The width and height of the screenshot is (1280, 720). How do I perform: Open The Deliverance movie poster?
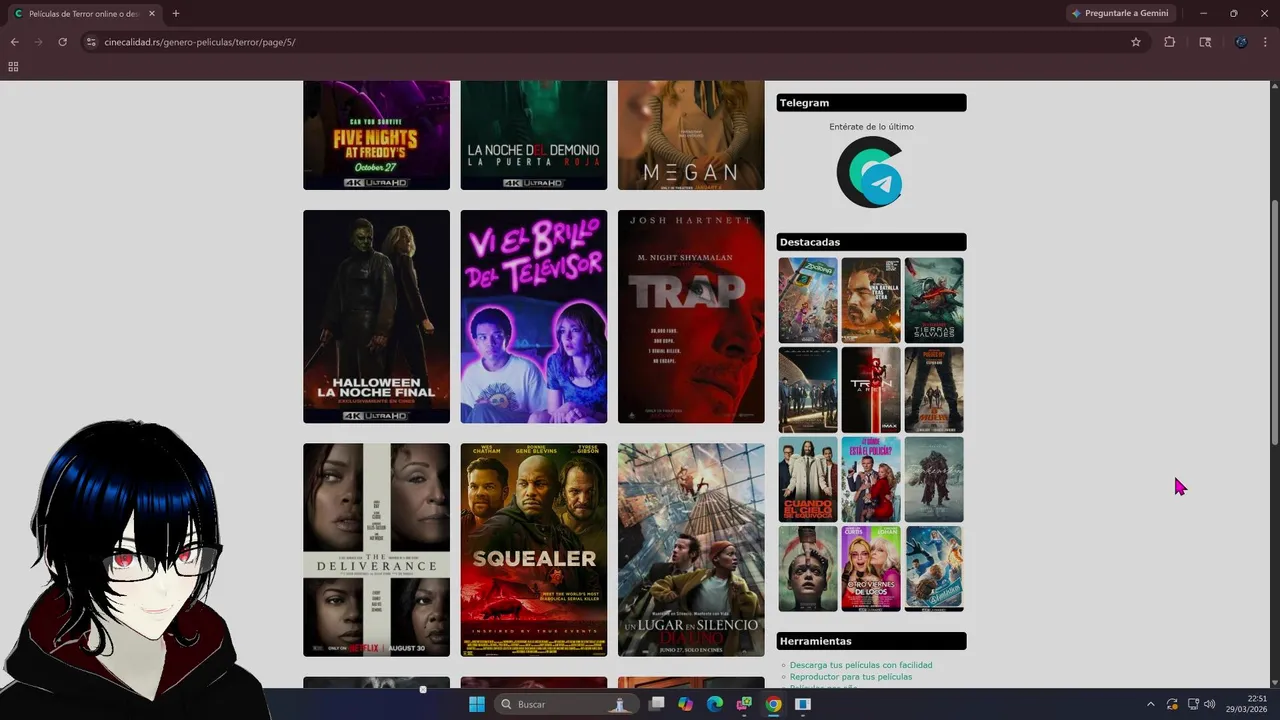(376, 550)
